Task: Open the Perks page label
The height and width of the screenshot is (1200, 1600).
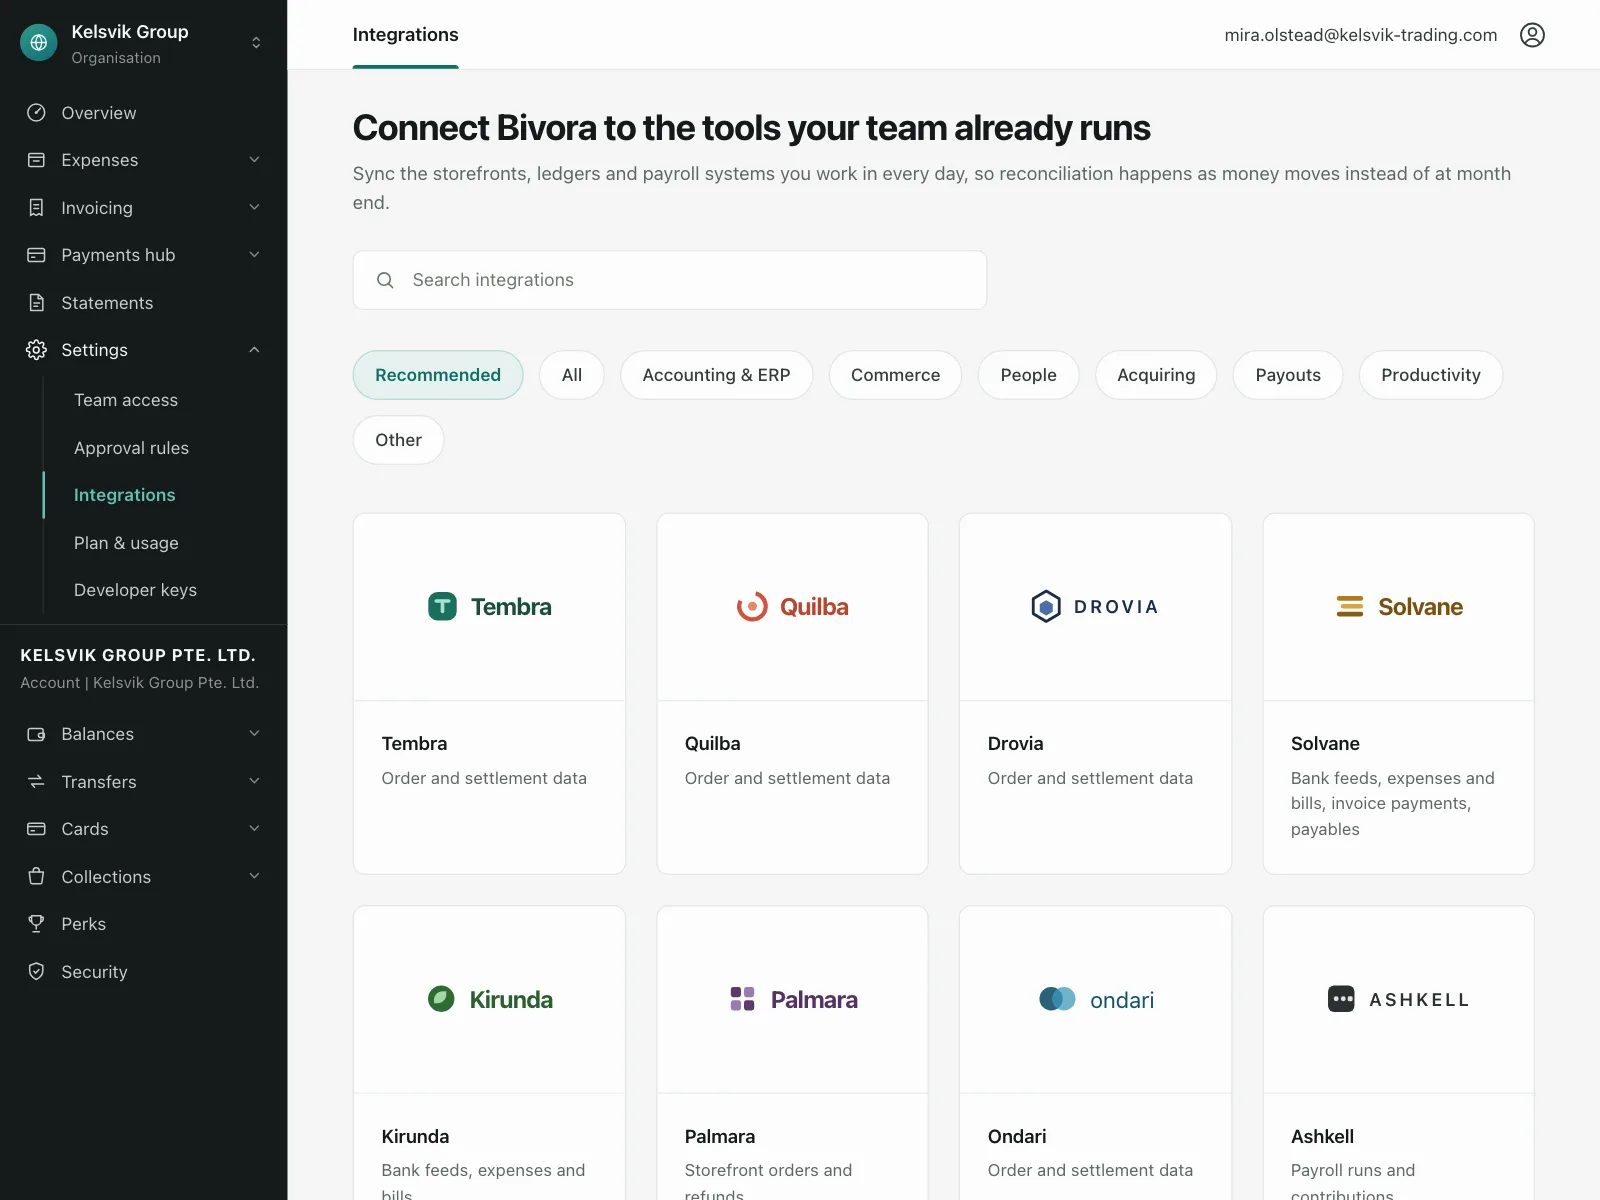Action: coord(84,924)
